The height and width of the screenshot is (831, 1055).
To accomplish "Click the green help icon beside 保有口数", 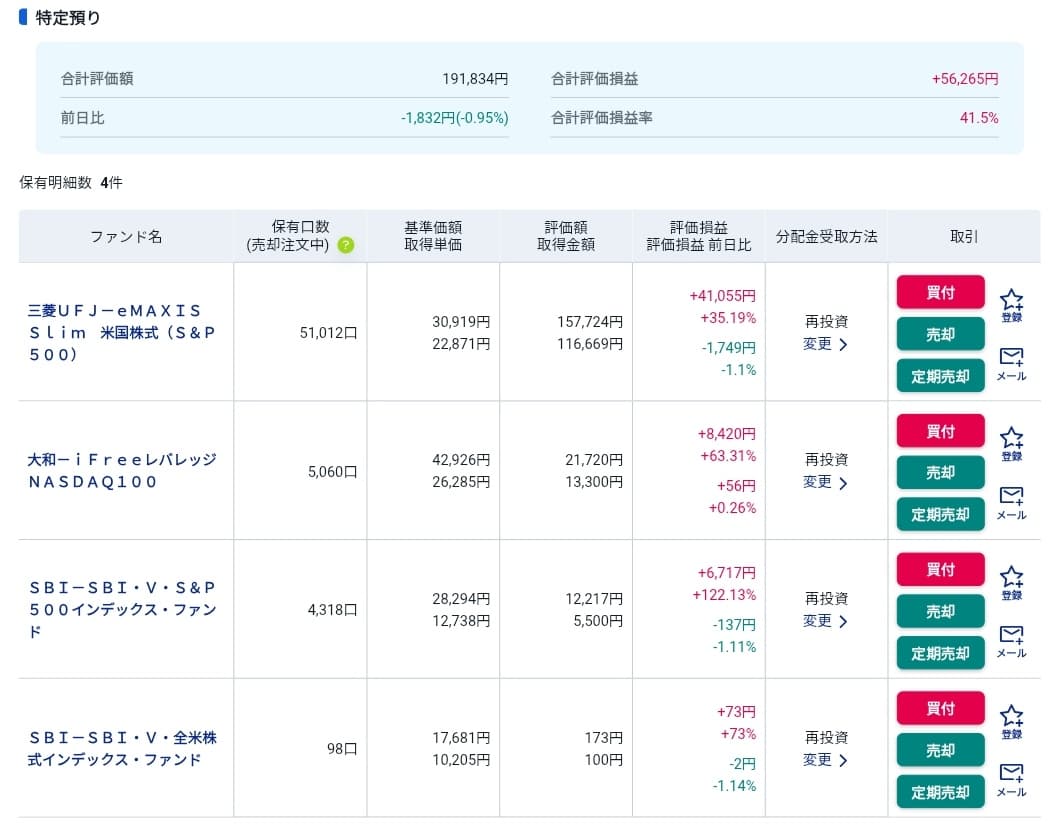I will pos(345,245).
